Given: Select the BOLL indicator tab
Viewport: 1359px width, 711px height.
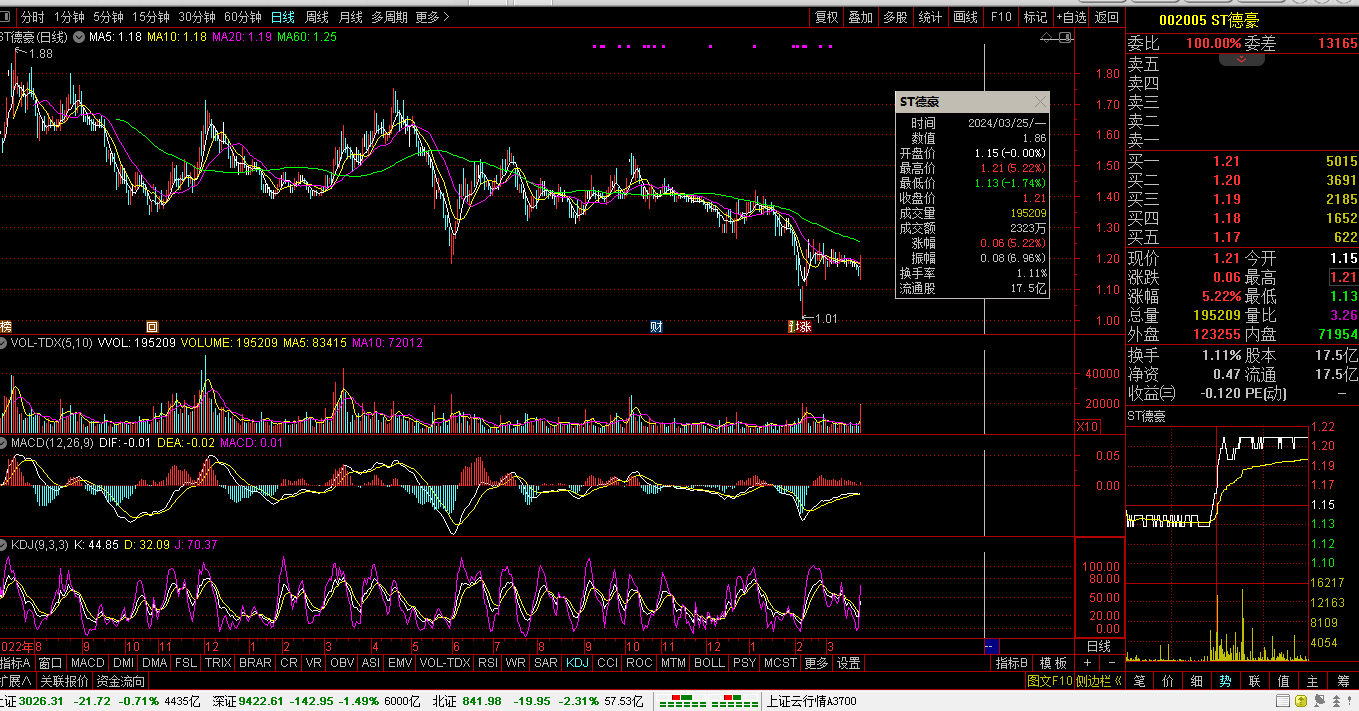Looking at the screenshot, I should [709, 663].
